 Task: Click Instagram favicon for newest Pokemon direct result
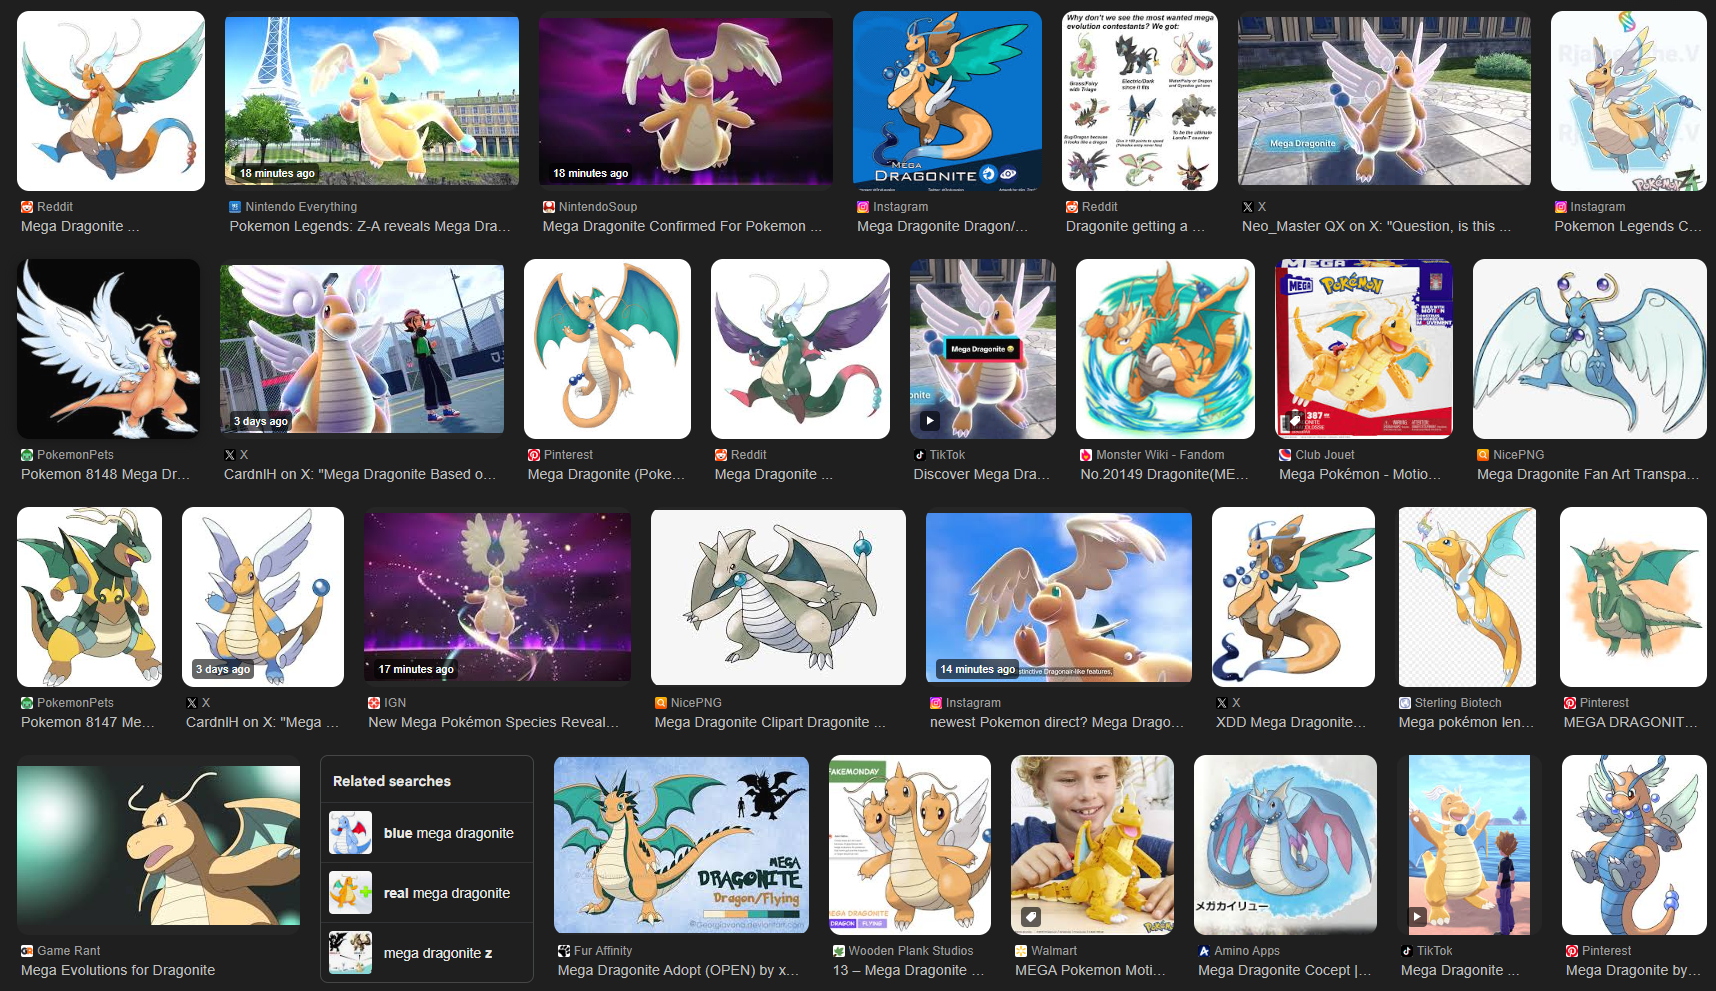tap(936, 703)
